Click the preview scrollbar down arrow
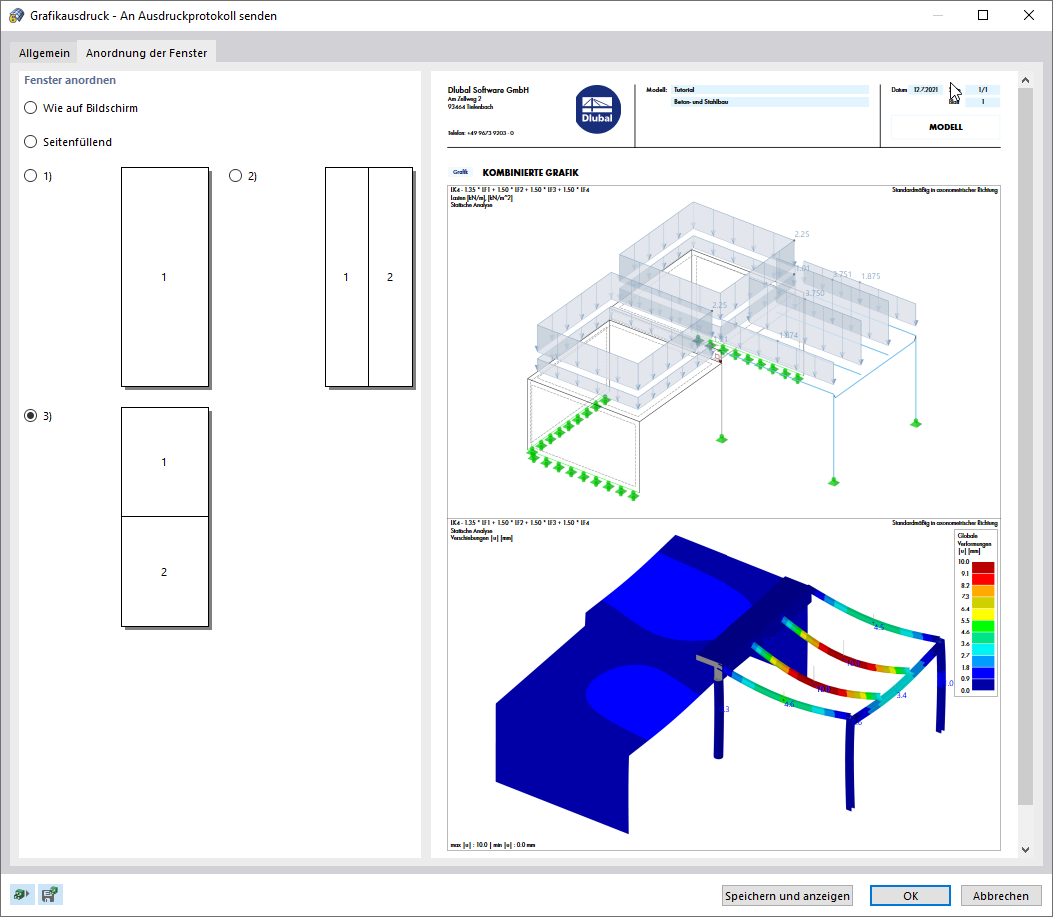The image size is (1053, 917). pos(1025,850)
